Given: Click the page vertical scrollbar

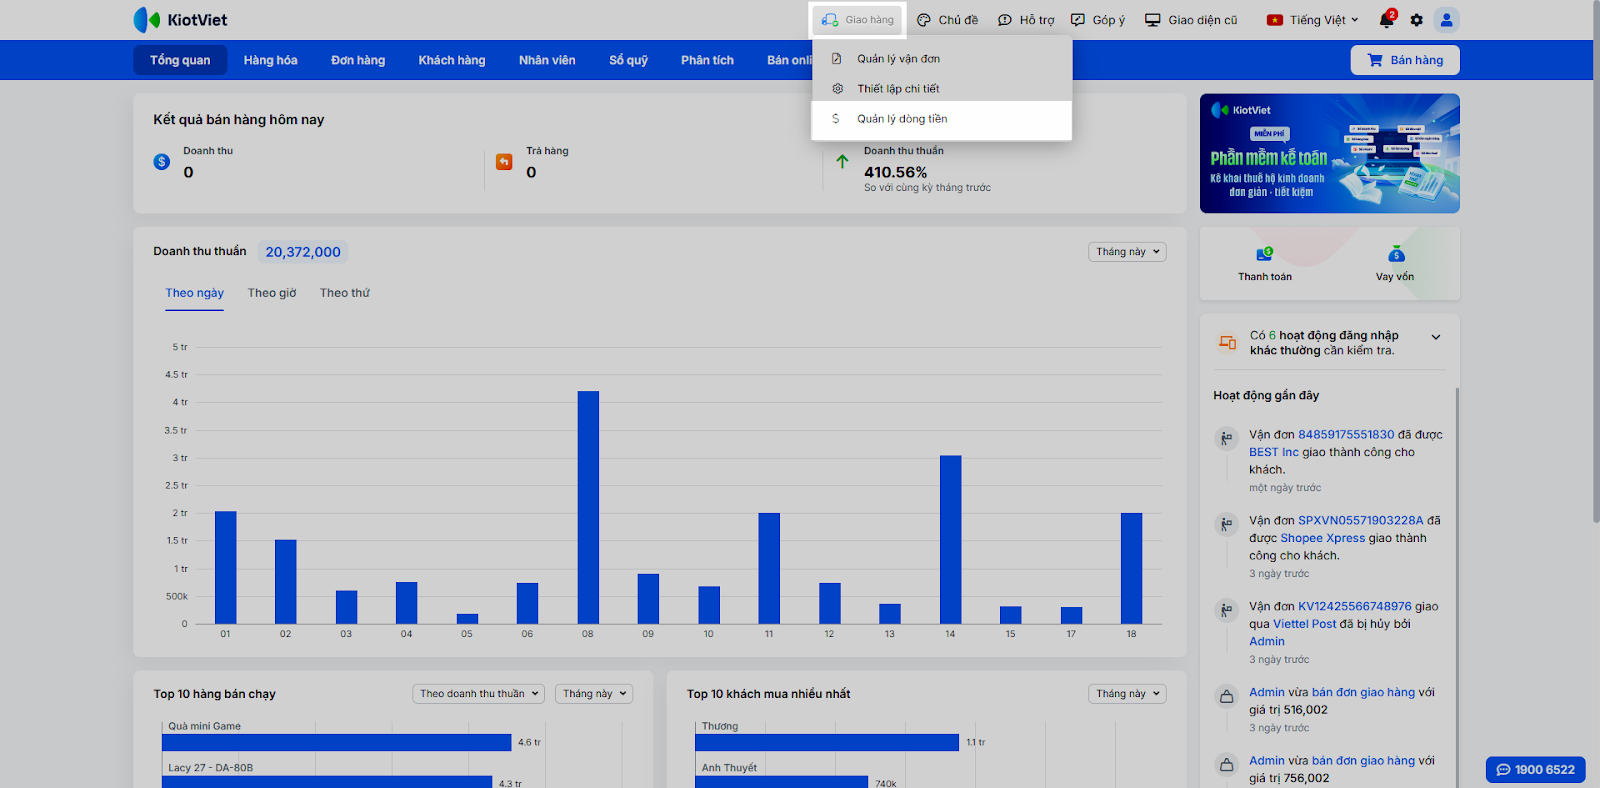Looking at the screenshot, I should pos(1595,262).
